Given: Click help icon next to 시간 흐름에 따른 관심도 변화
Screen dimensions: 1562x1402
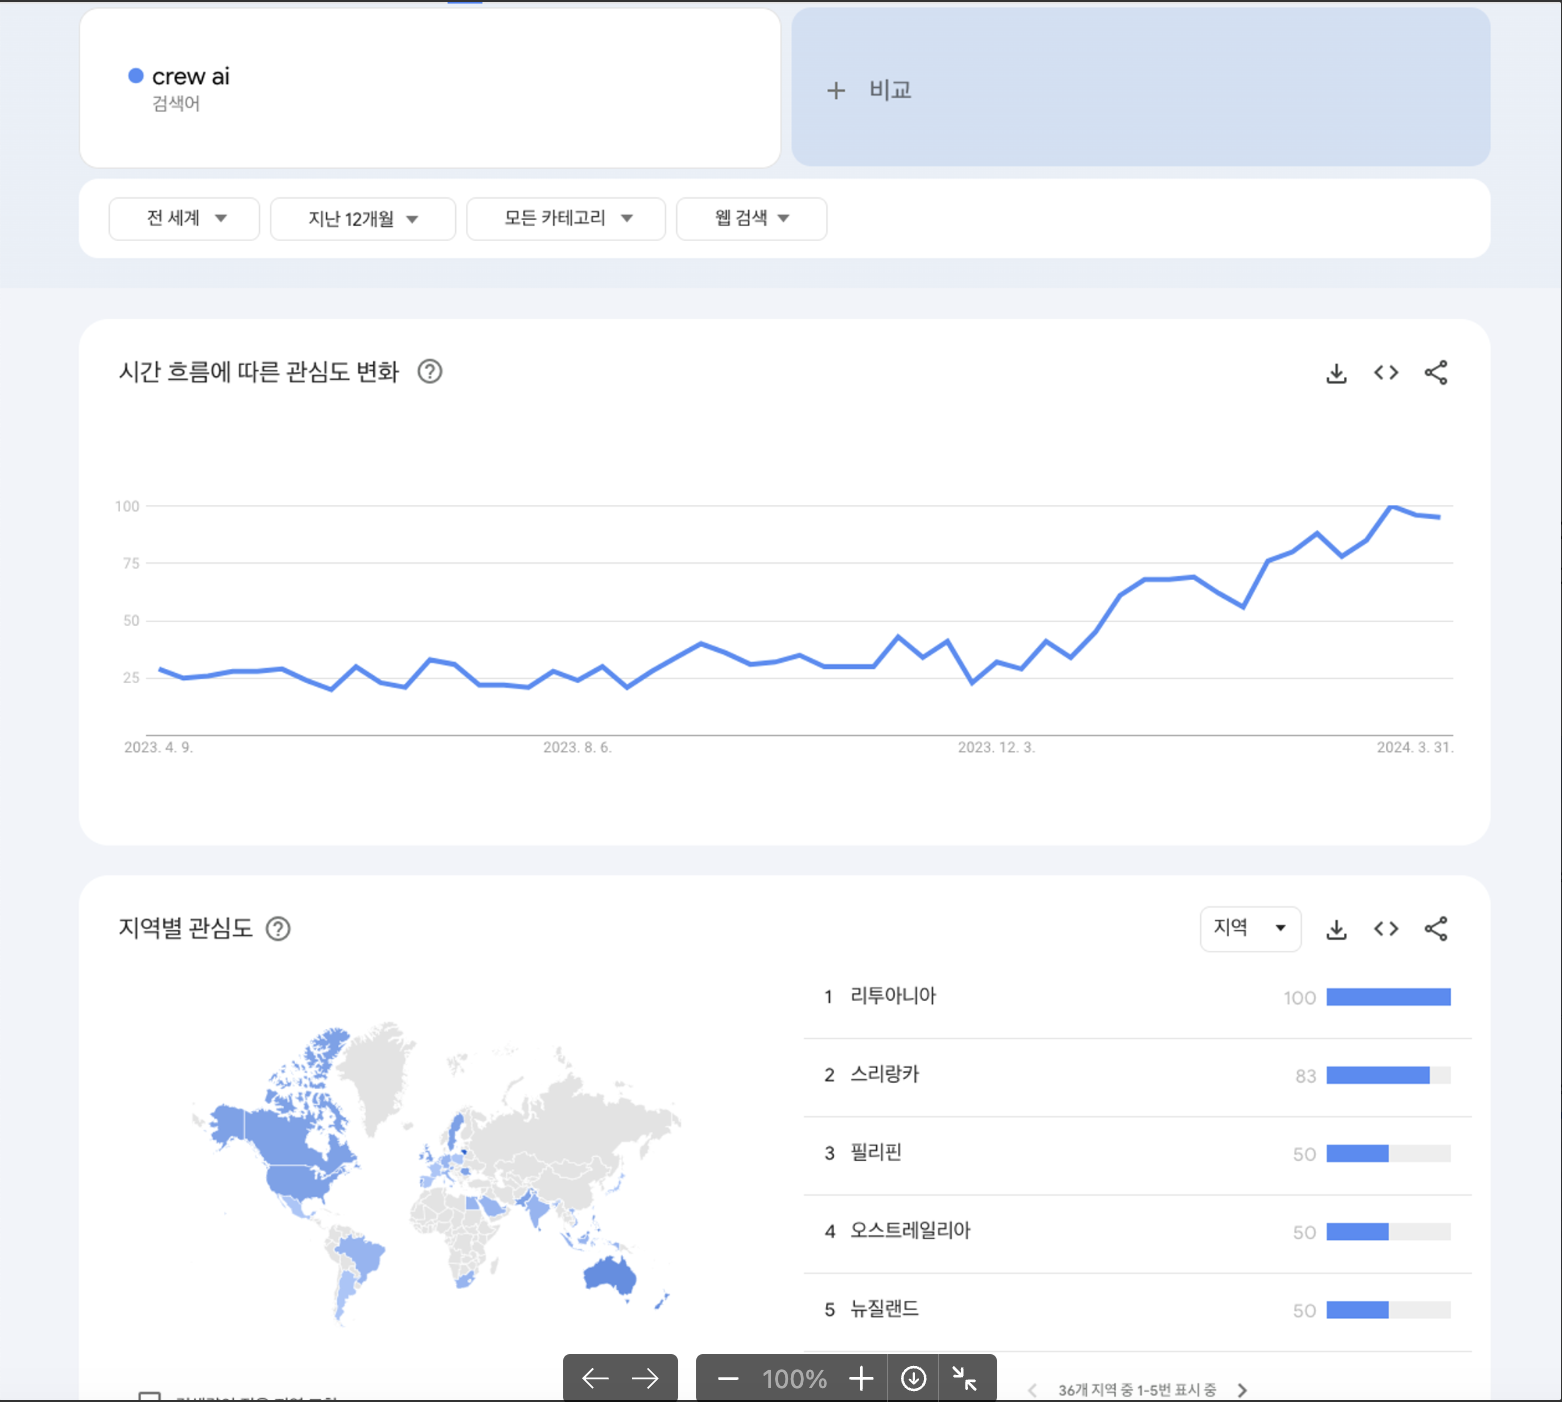Looking at the screenshot, I should pyautogui.click(x=430, y=372).
